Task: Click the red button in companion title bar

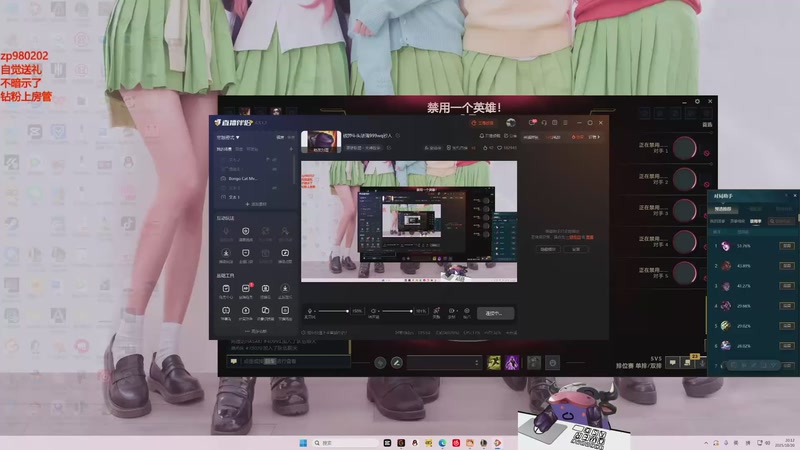Action: (483, 123)
